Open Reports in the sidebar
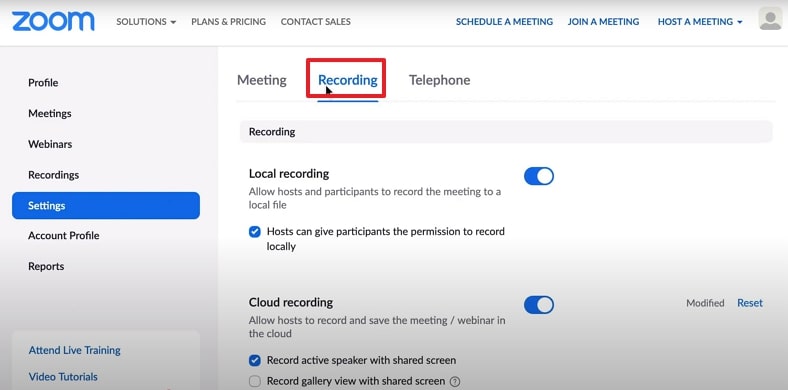788x390 pixels. click(x=46, y=266)
